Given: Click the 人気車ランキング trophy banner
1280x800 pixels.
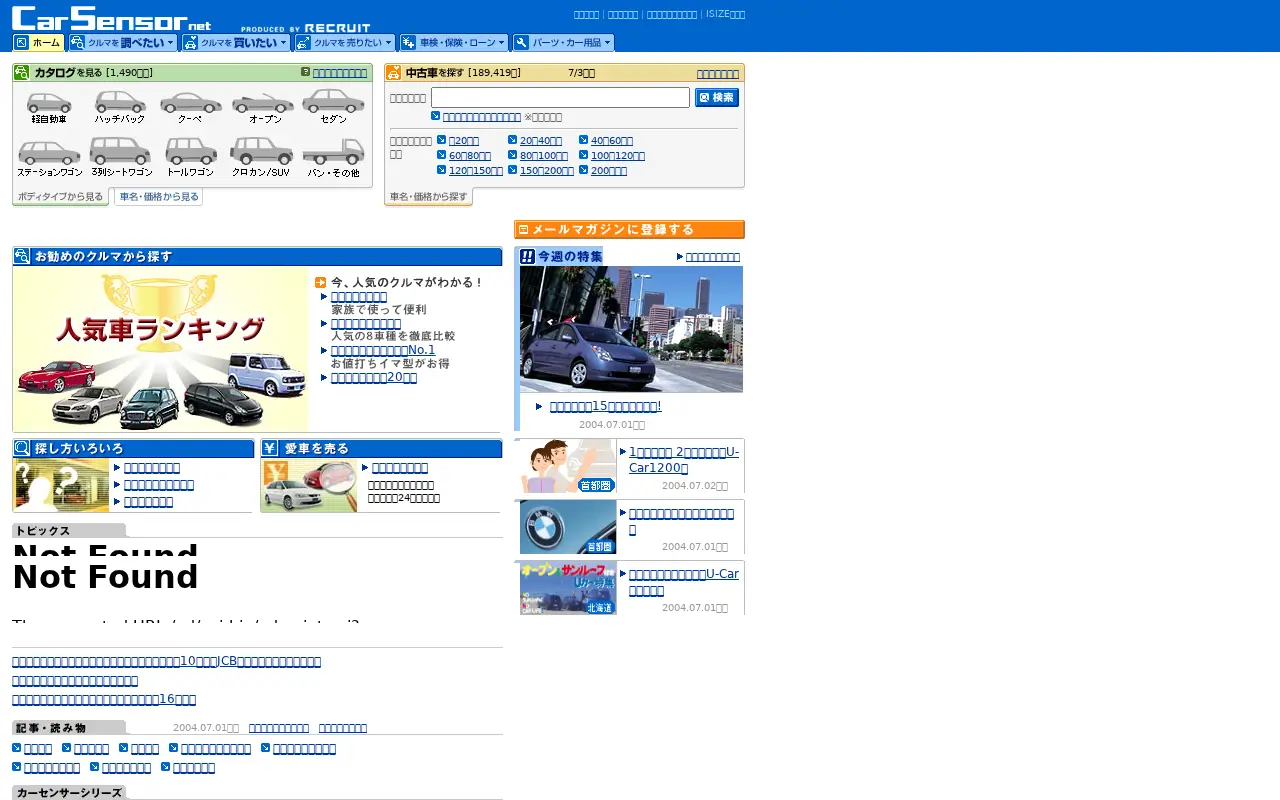Looking at the screenshot, I should coord(160,349).
